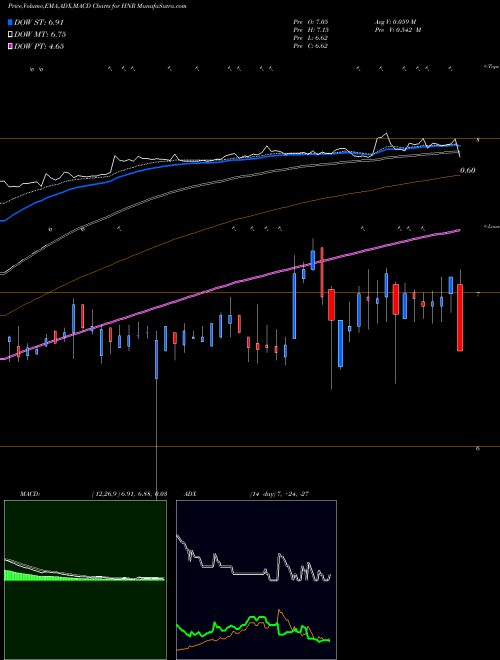Viewport: 500px width, 660px height.
Task: Click the price axis label 7
Action: tap(478, 294)
